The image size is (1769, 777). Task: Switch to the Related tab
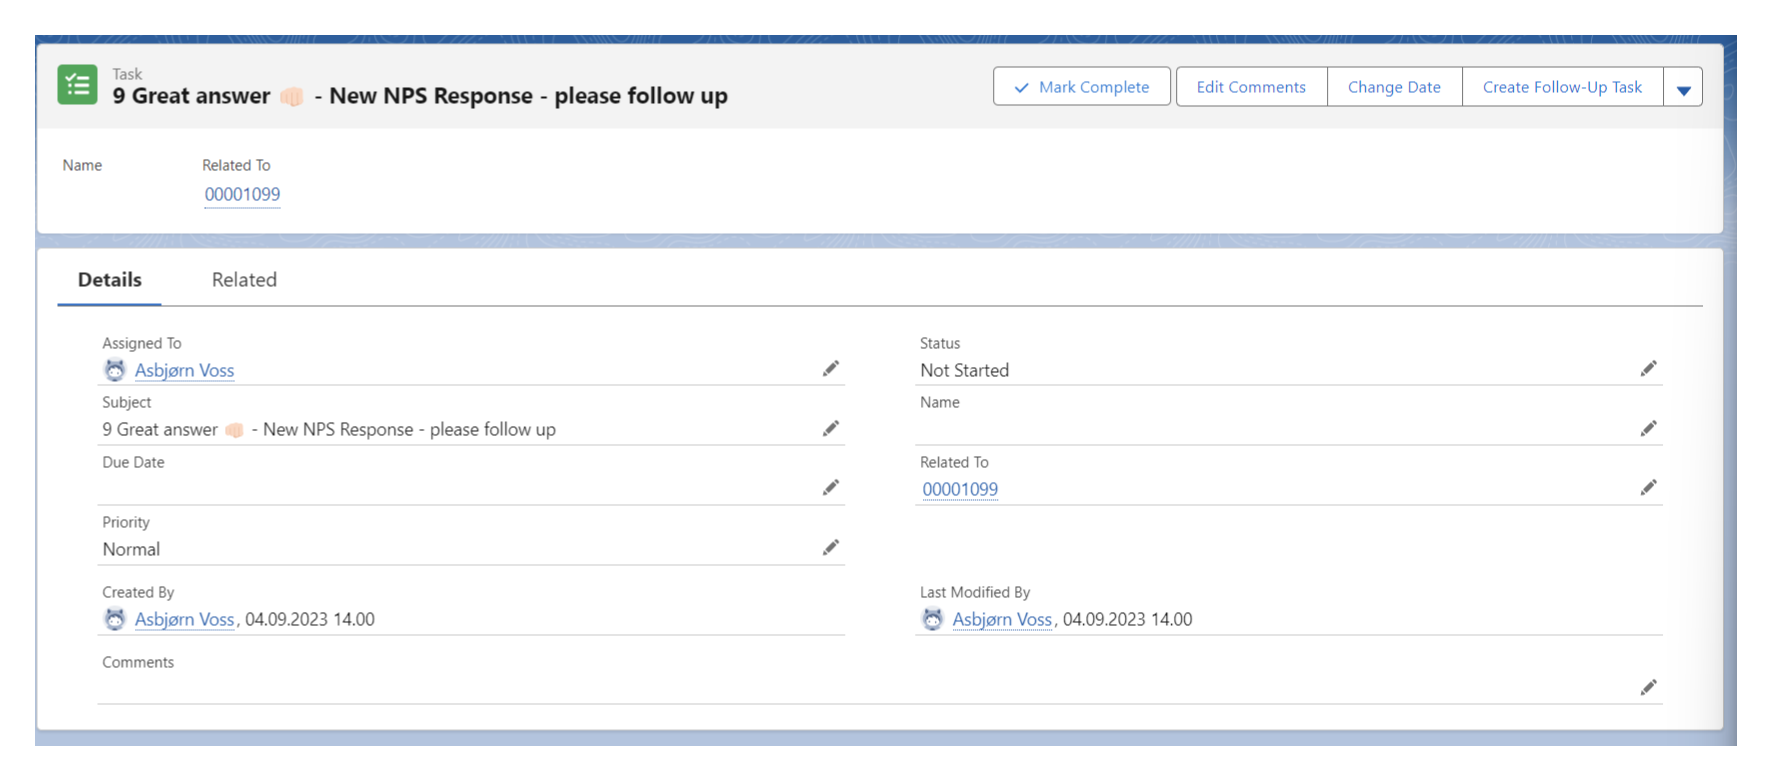click(244, 280)
